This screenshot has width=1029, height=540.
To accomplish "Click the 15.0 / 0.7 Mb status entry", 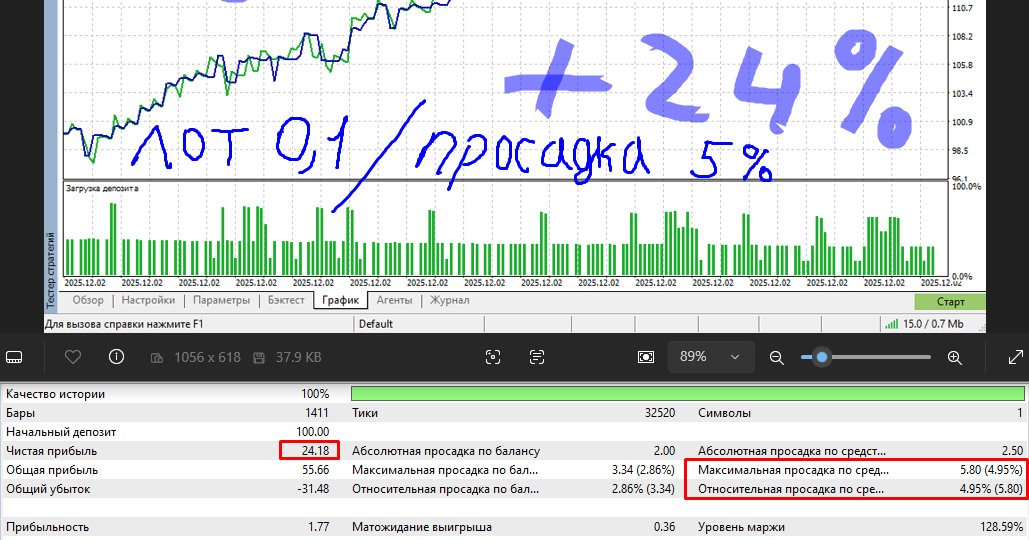I will pos(933,323).
